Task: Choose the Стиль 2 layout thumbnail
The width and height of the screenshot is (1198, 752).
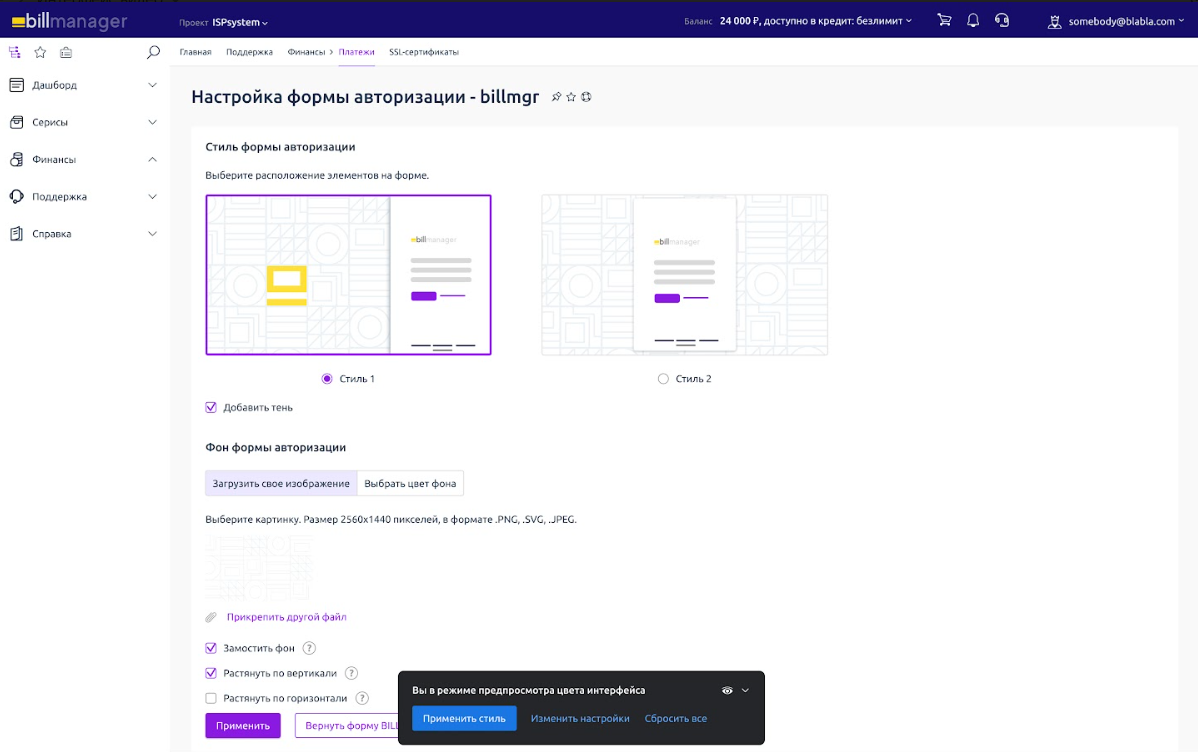Action: tap(685, 274)
